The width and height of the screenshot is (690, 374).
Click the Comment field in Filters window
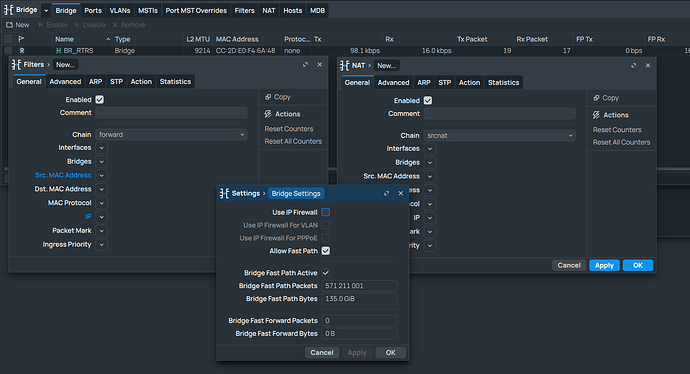click(x=171, y=113)
